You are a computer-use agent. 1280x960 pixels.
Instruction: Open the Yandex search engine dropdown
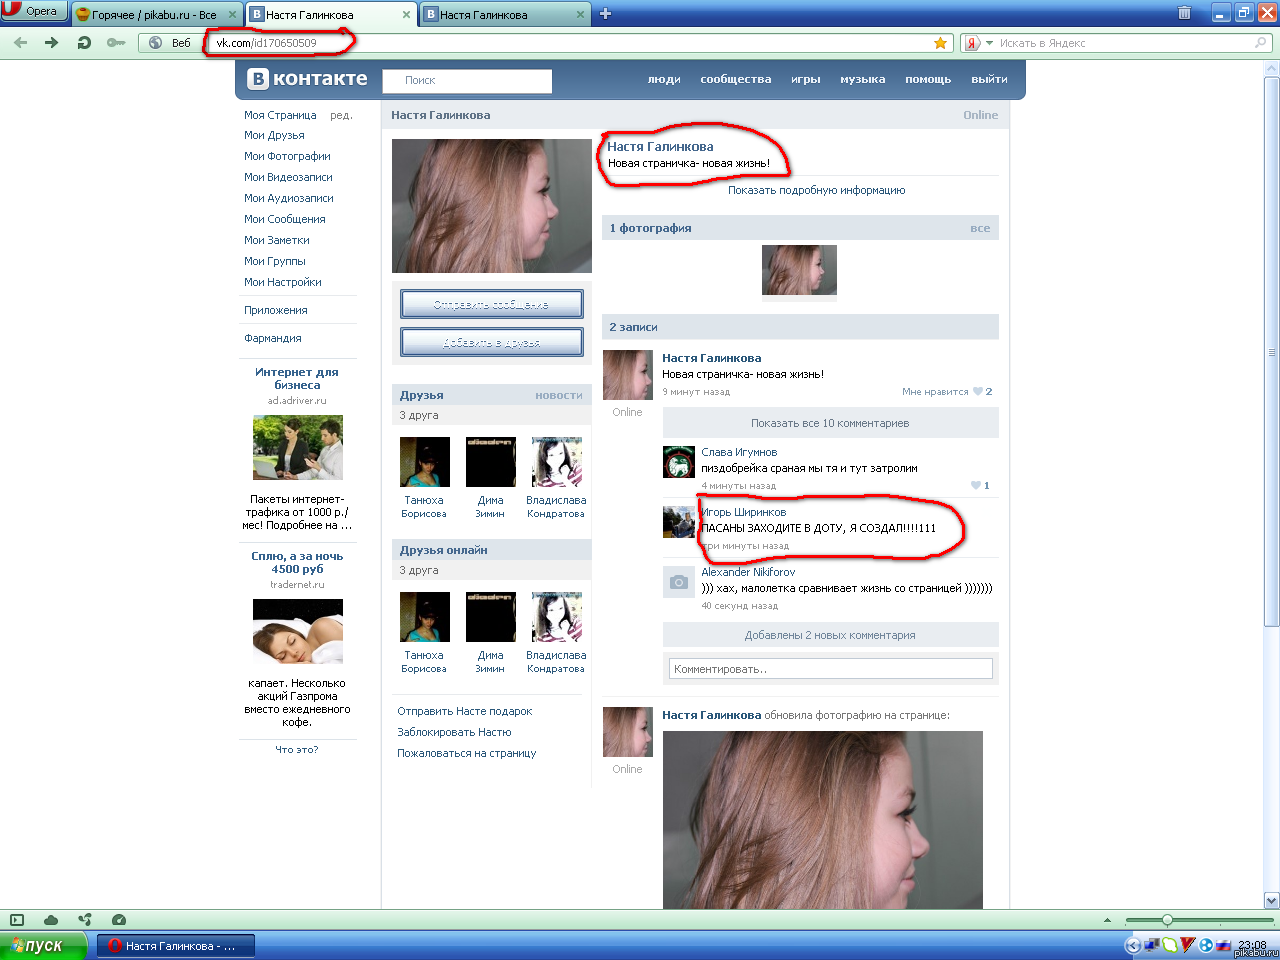[x=976, y=43]
